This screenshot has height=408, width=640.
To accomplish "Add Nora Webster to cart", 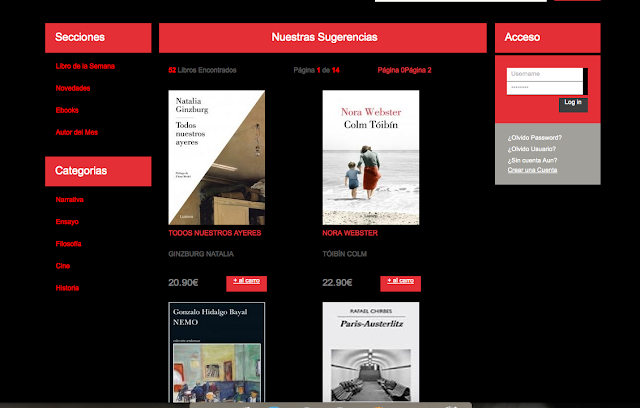I will coord(400,284).
